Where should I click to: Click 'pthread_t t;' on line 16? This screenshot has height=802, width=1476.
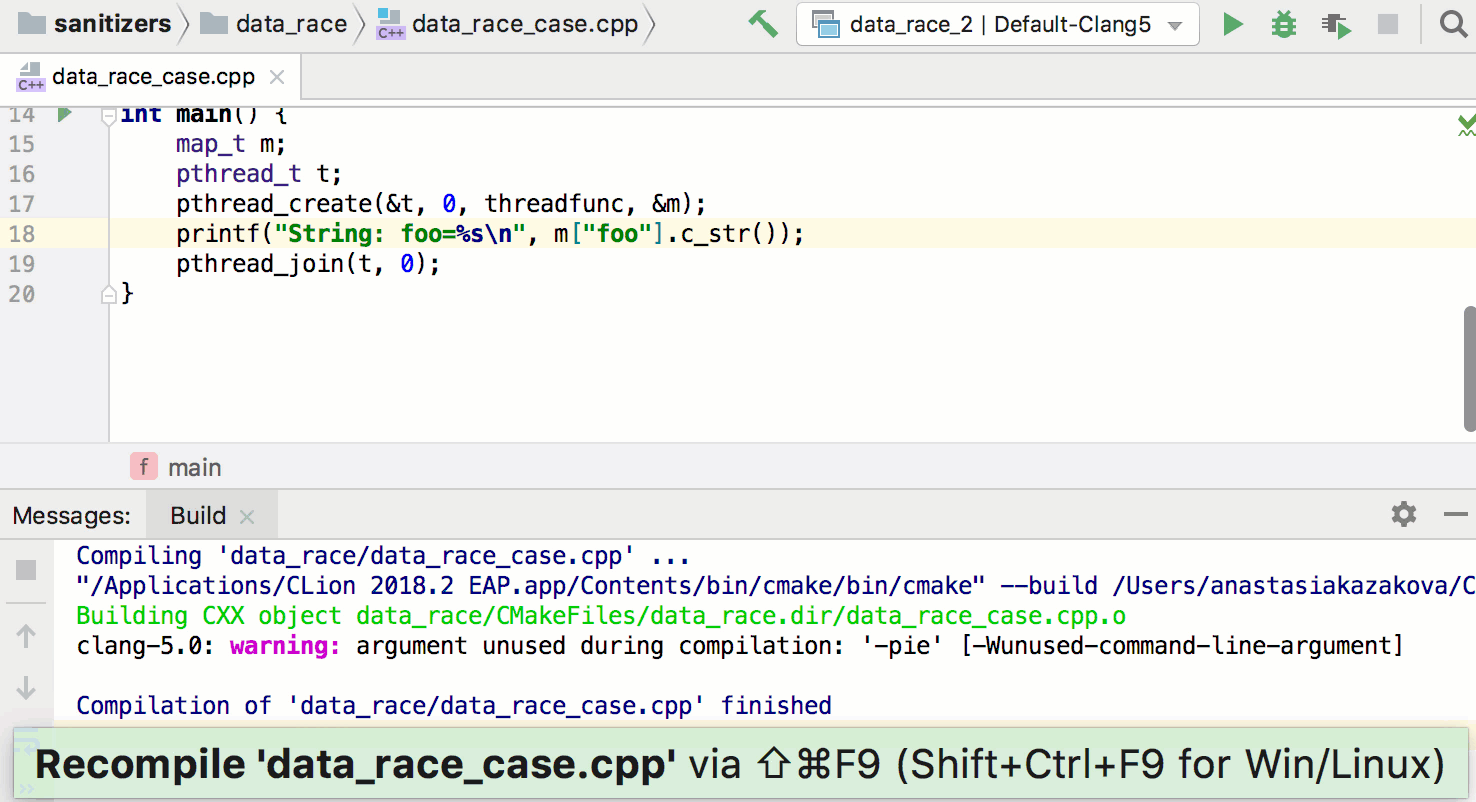coord(259,174)
